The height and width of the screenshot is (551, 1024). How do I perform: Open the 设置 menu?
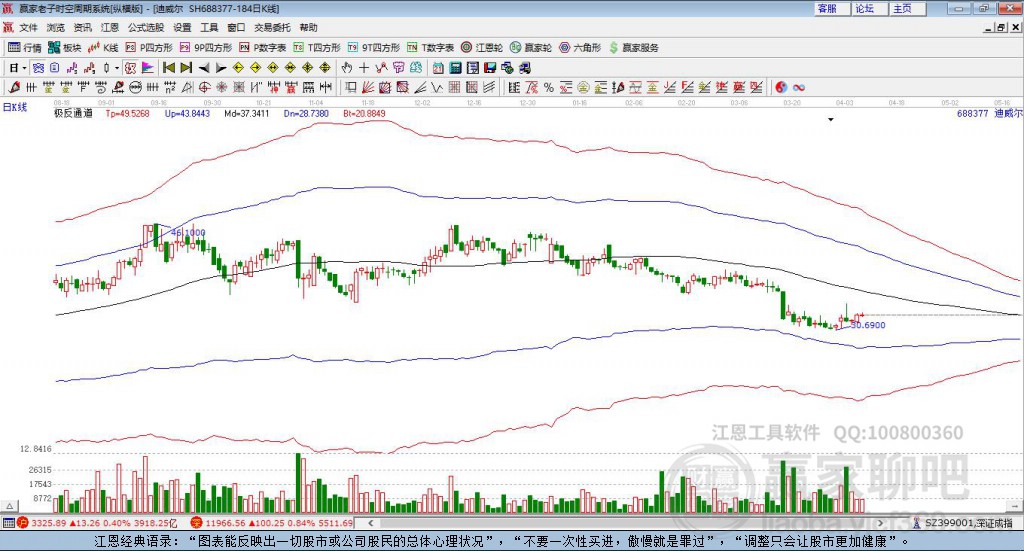(x=182, y=27)
